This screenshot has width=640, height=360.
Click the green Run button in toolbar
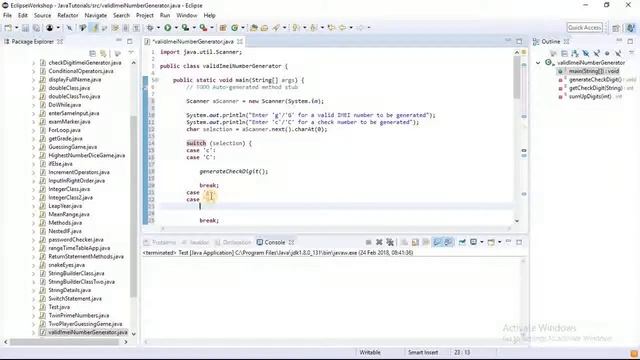(x=168, y=28)
